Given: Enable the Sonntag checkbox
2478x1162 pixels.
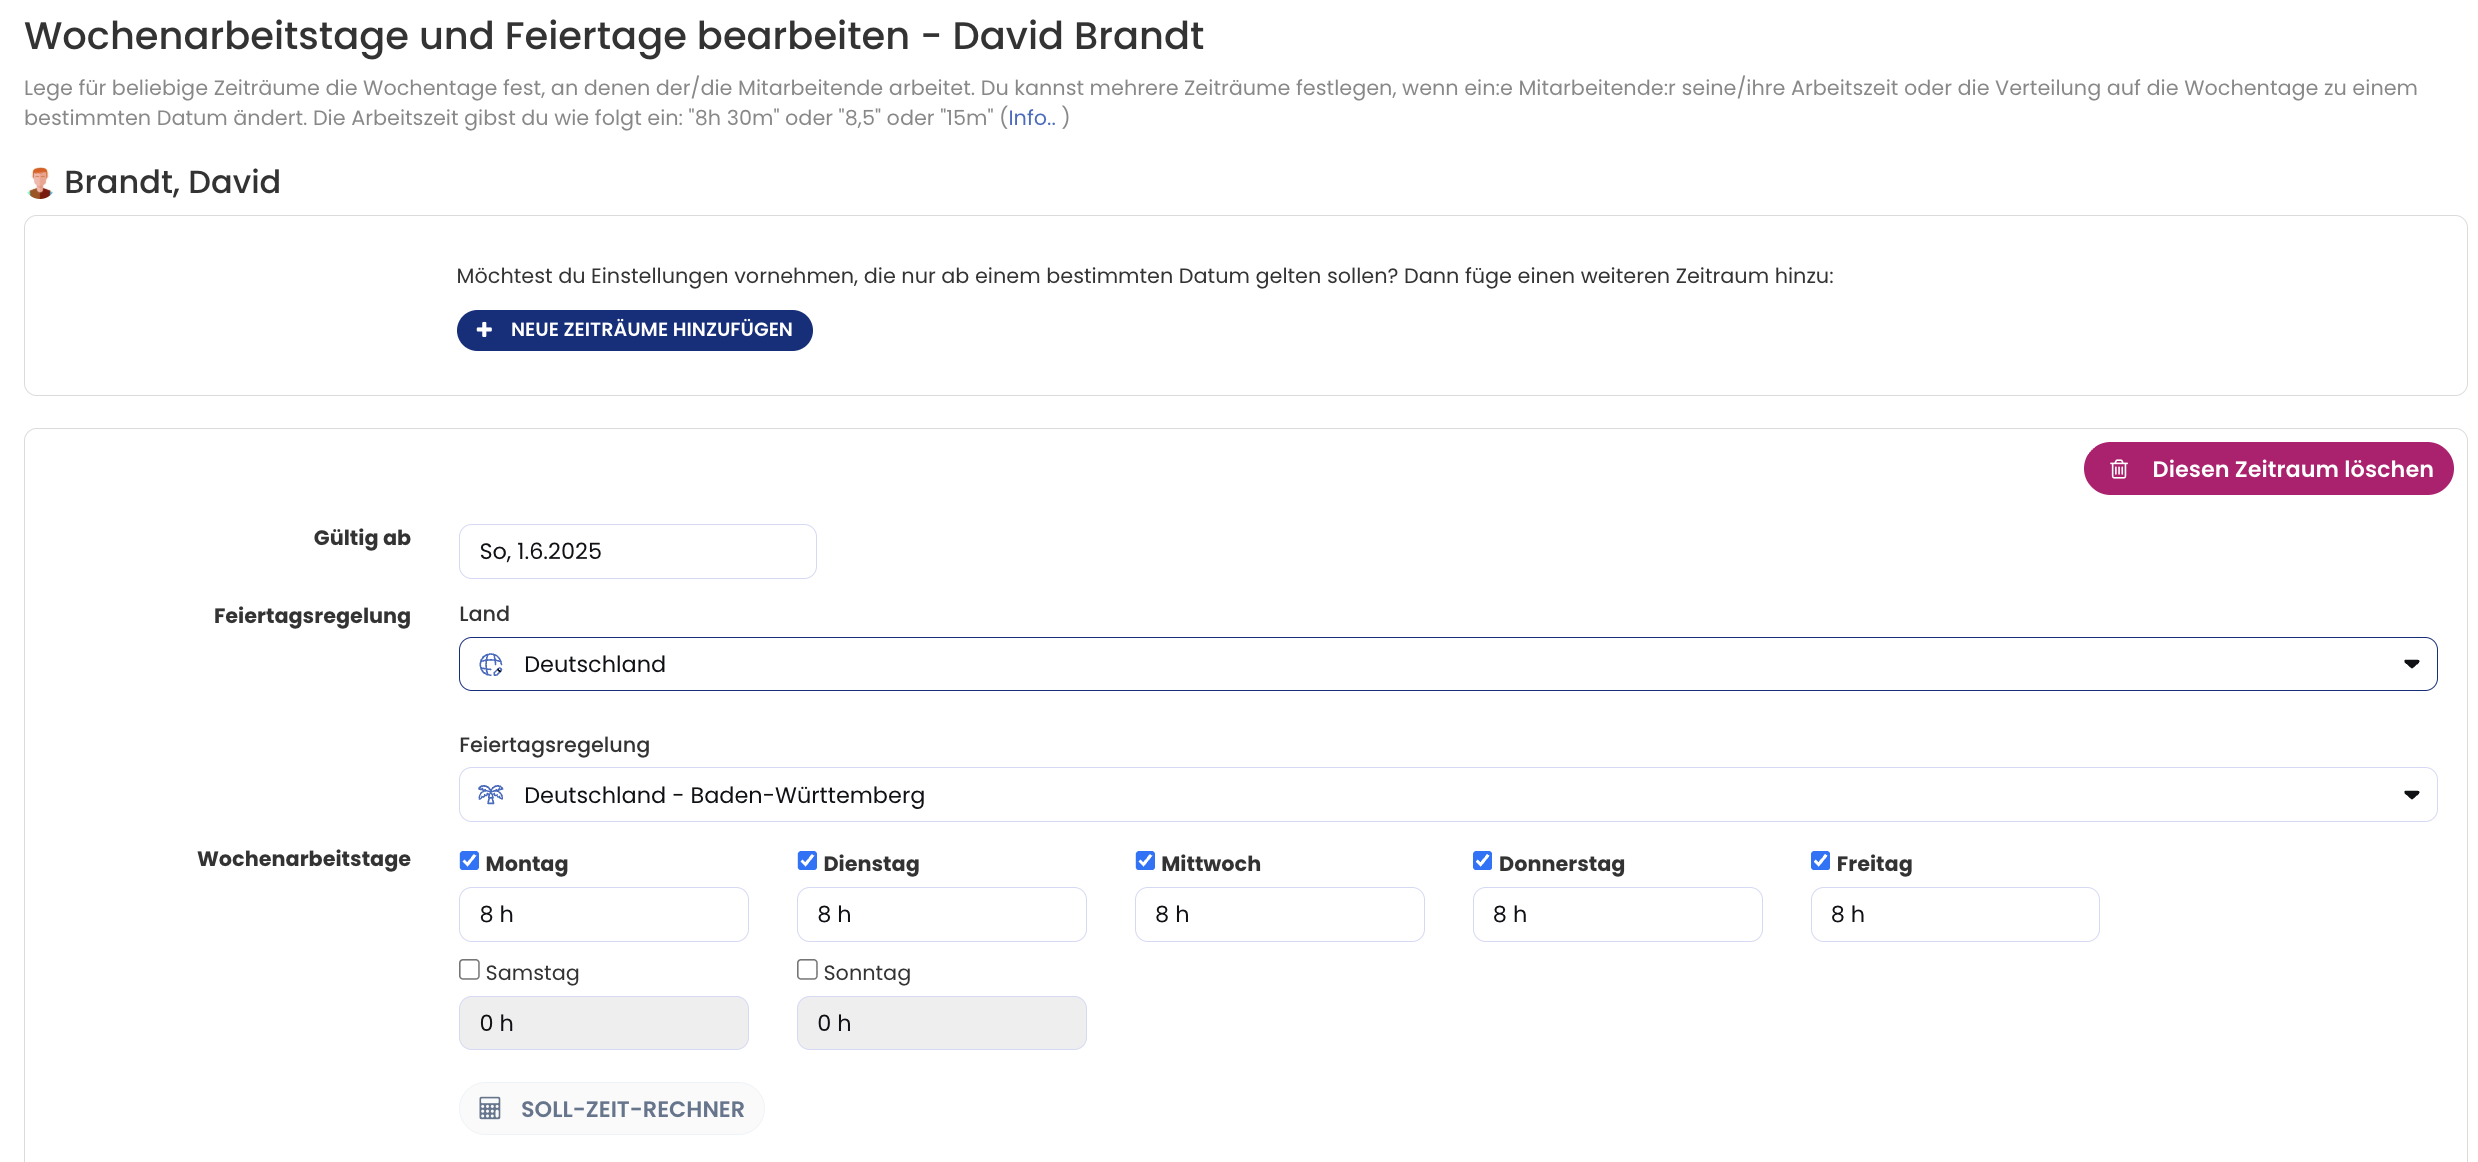Looking at the screenshot, I should pyautogui.click(x=807, y=970).
